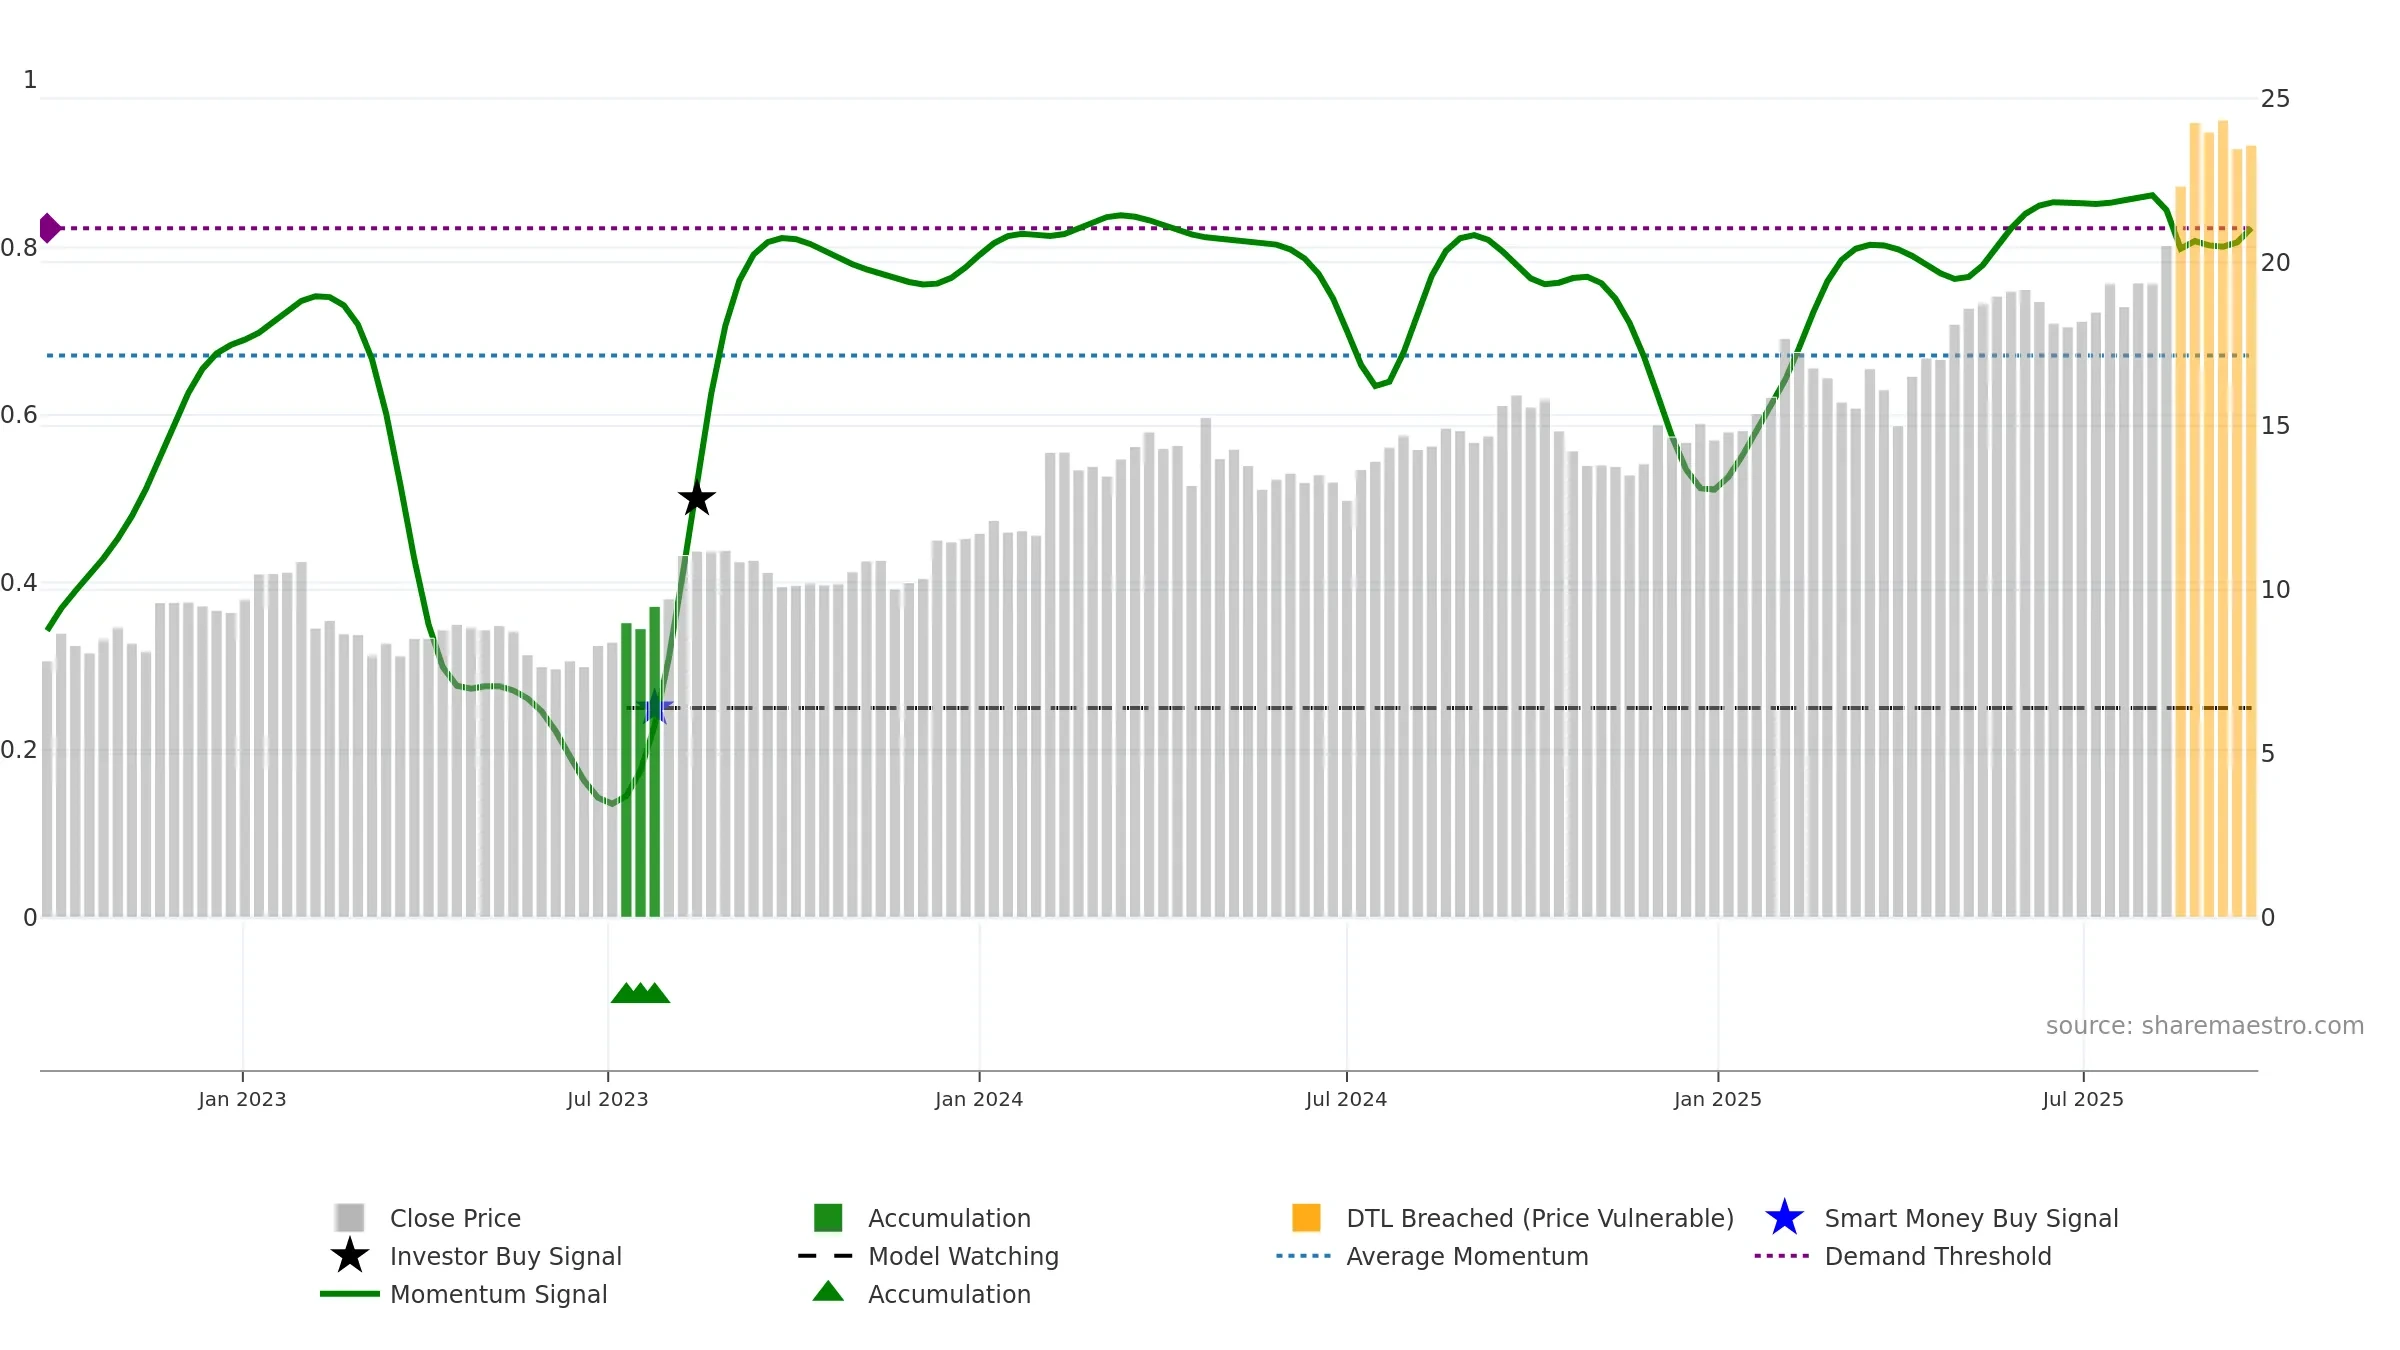
Task: Click the Accumulation triangle legend icon
Action: coord(828,1292)
